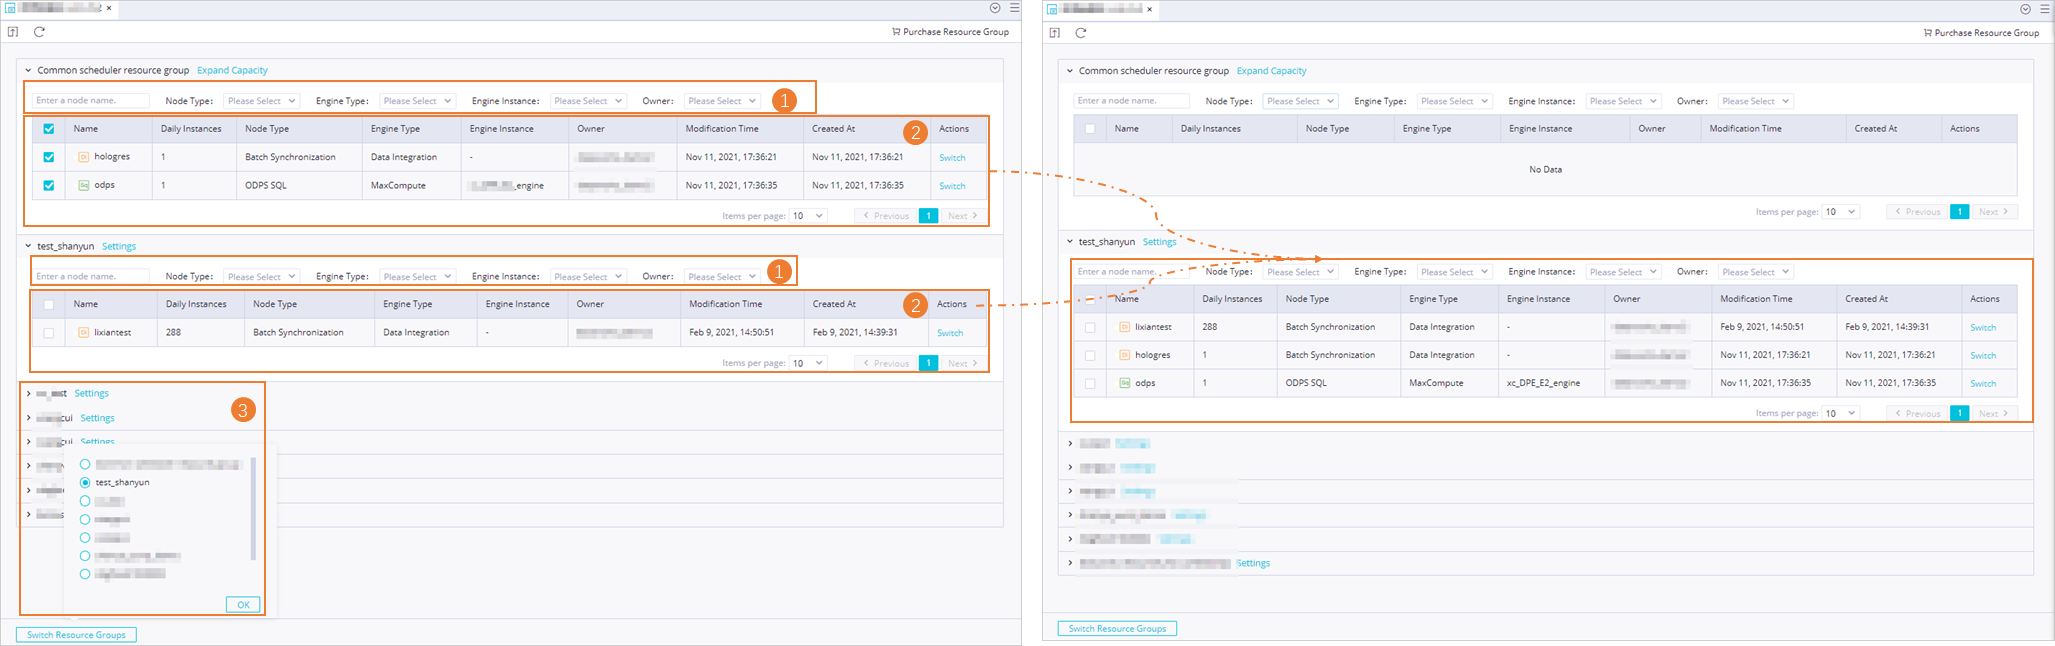
Task: Open Engine Instance dropdown in the left common group filter
Action: (x=588, y=101)
